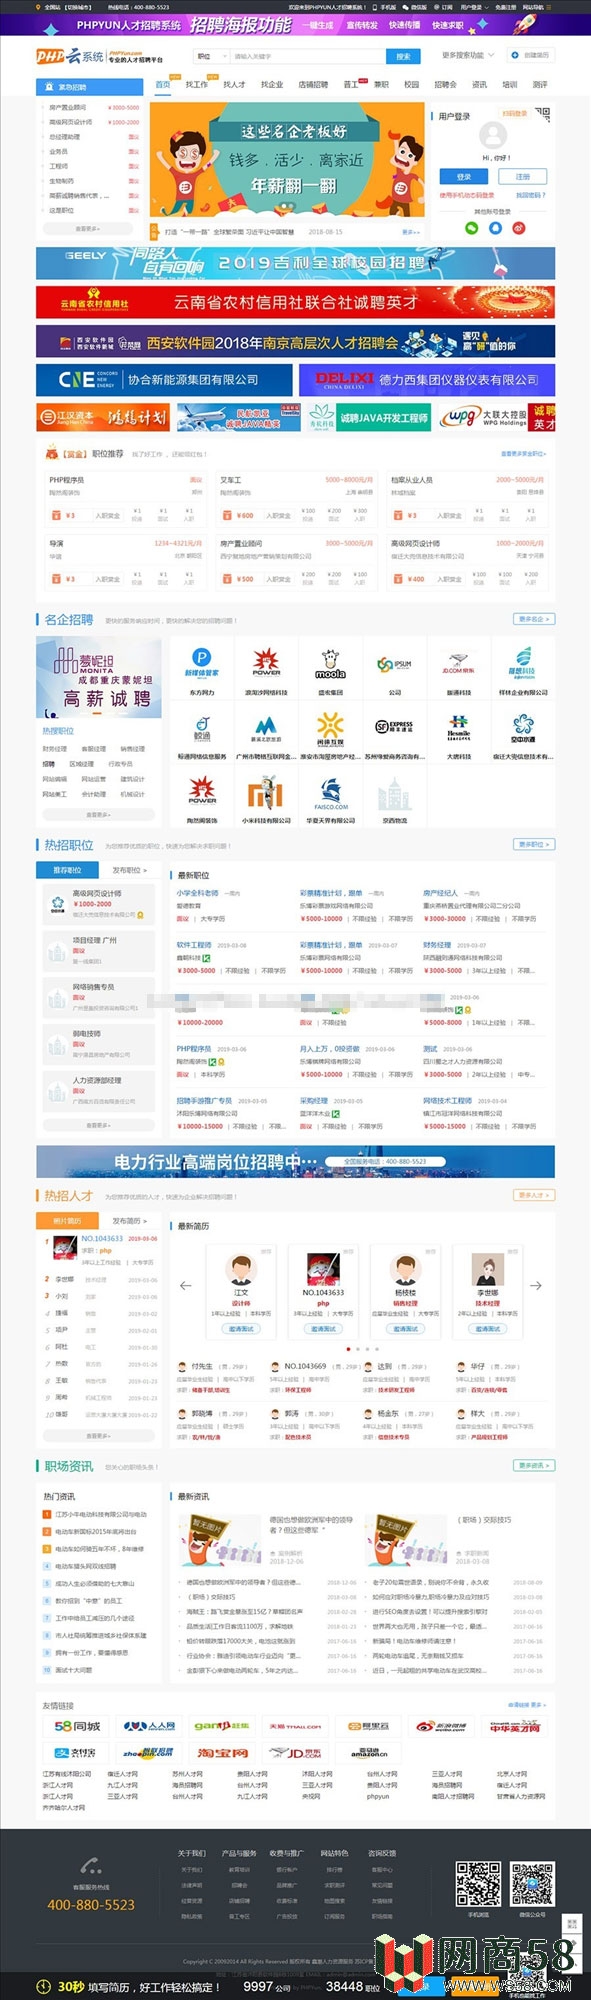Log in with the blue QQ icon
591x2000 pixels.
tap(494, 228)
